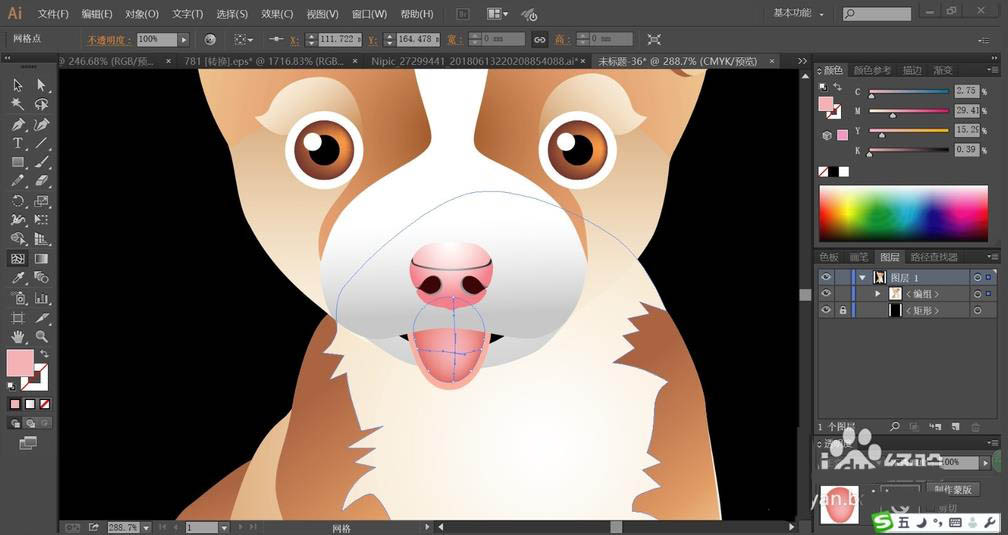The width and height of the screenshot is (1008, 535).
Task: Toggle the lock on the 矩形 layer
Action: coord(842,311)
